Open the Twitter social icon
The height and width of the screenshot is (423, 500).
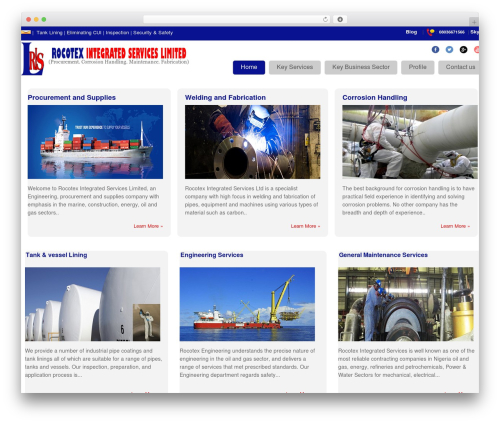tap(449, 49)
